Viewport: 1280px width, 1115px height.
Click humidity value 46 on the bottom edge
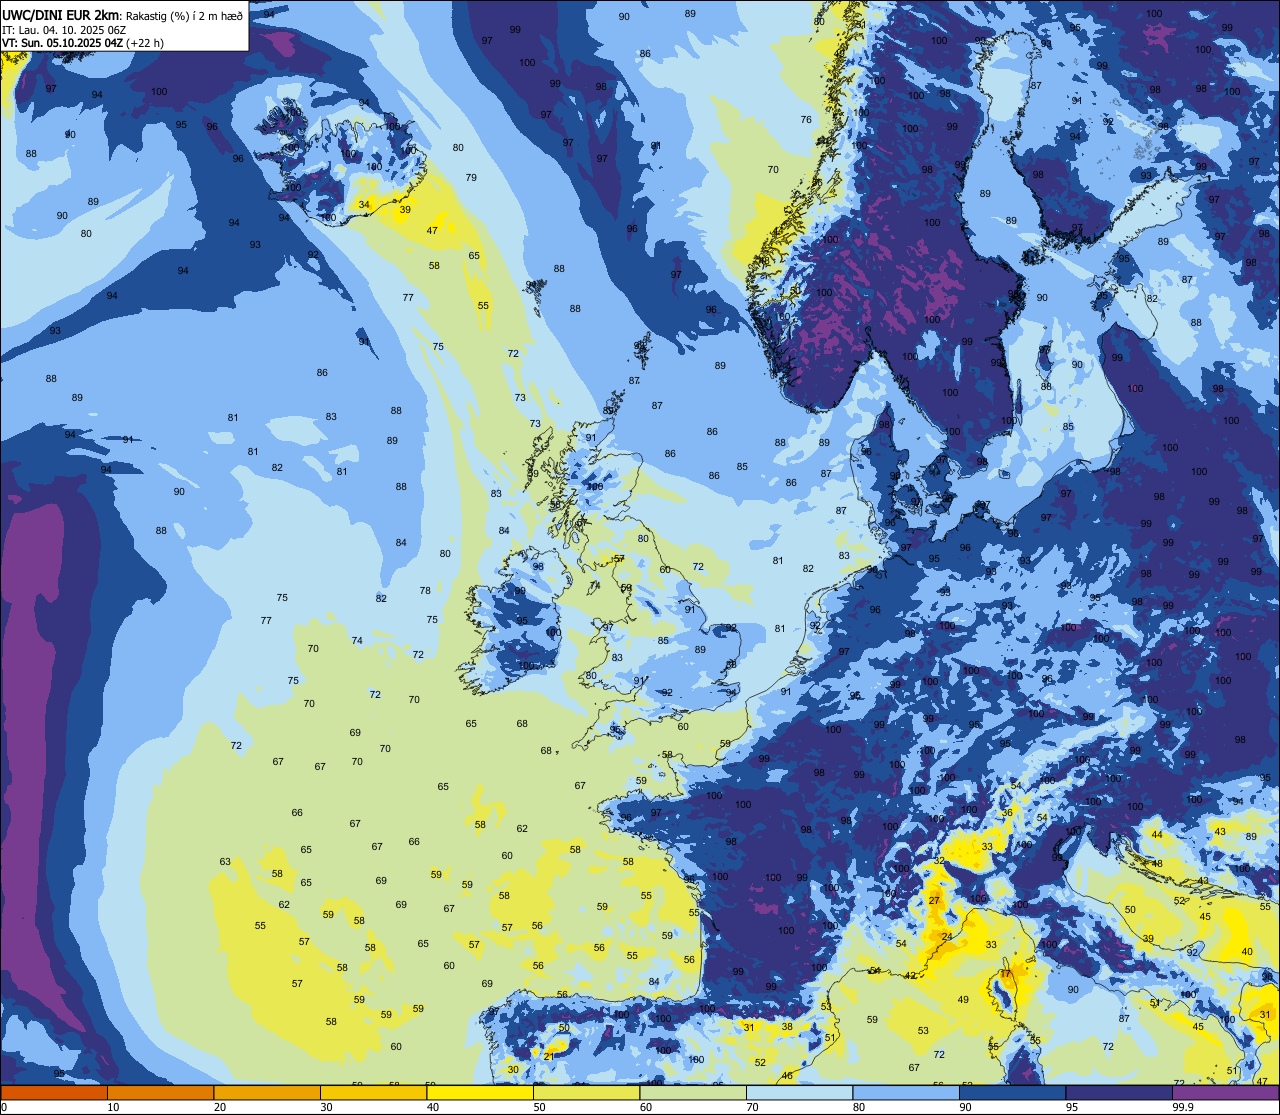787,1076
